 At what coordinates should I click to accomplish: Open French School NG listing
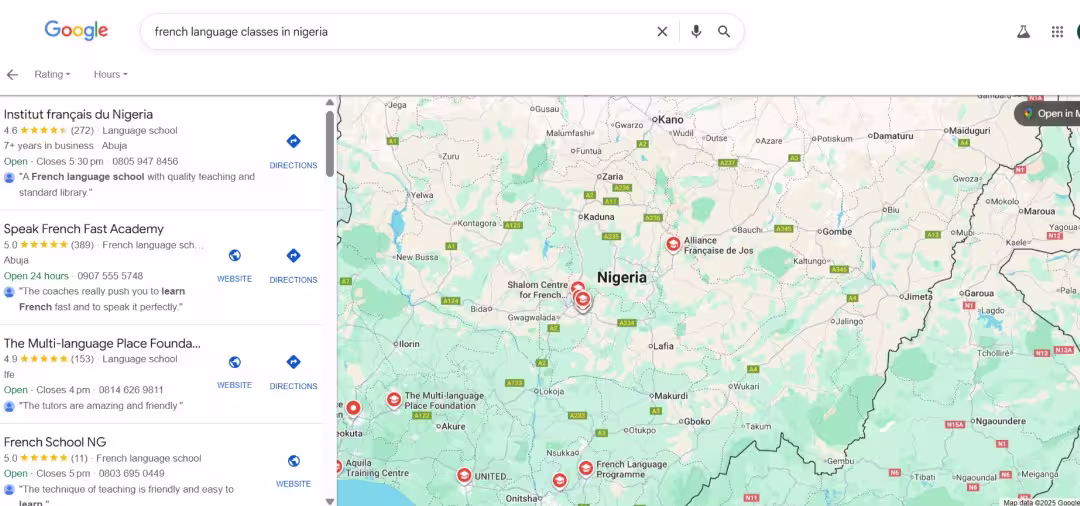click(x=54, y=442)
